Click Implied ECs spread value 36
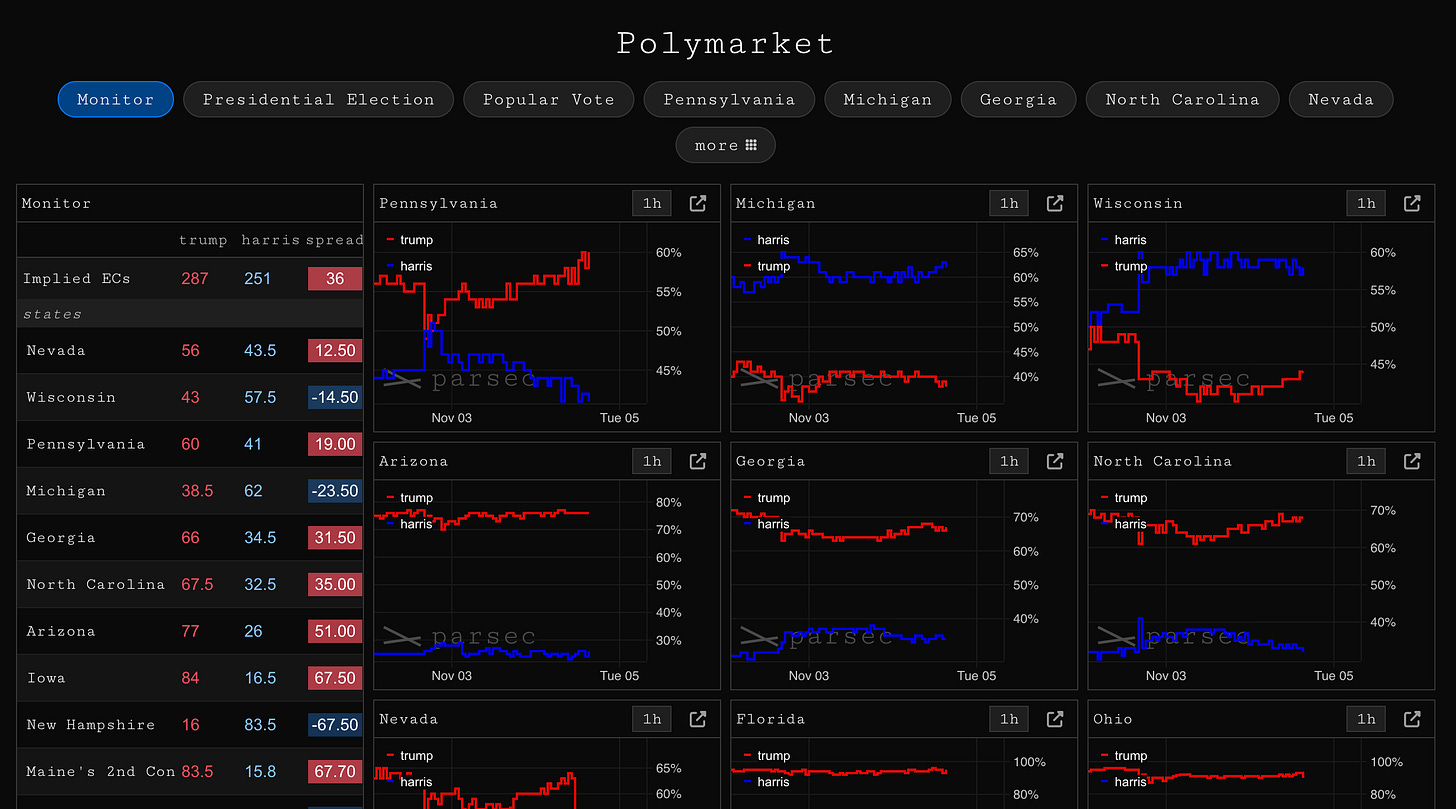Screen dimensions: 1456x809 335,279
